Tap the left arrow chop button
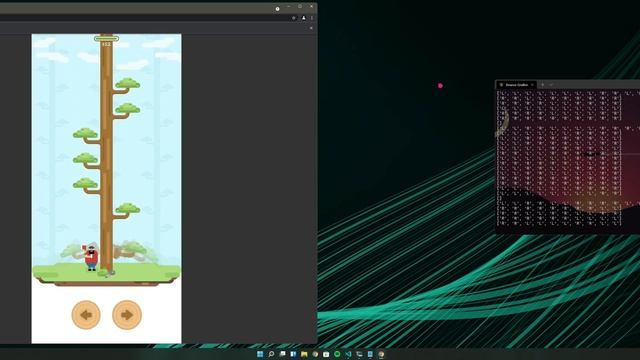Screen dimensions: 640x360 point(86,315)
